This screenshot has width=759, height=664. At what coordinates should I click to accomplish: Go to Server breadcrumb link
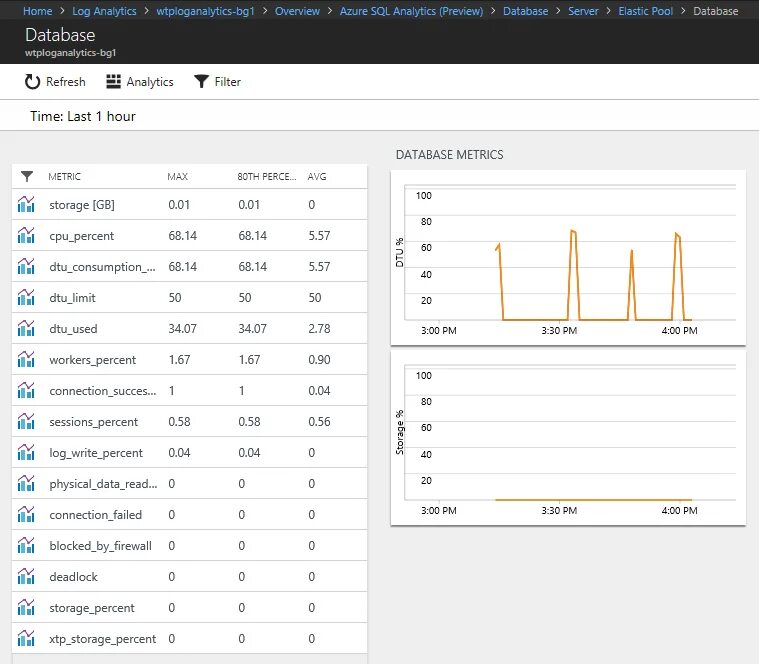pyautogui.click(x=583, y=11)
